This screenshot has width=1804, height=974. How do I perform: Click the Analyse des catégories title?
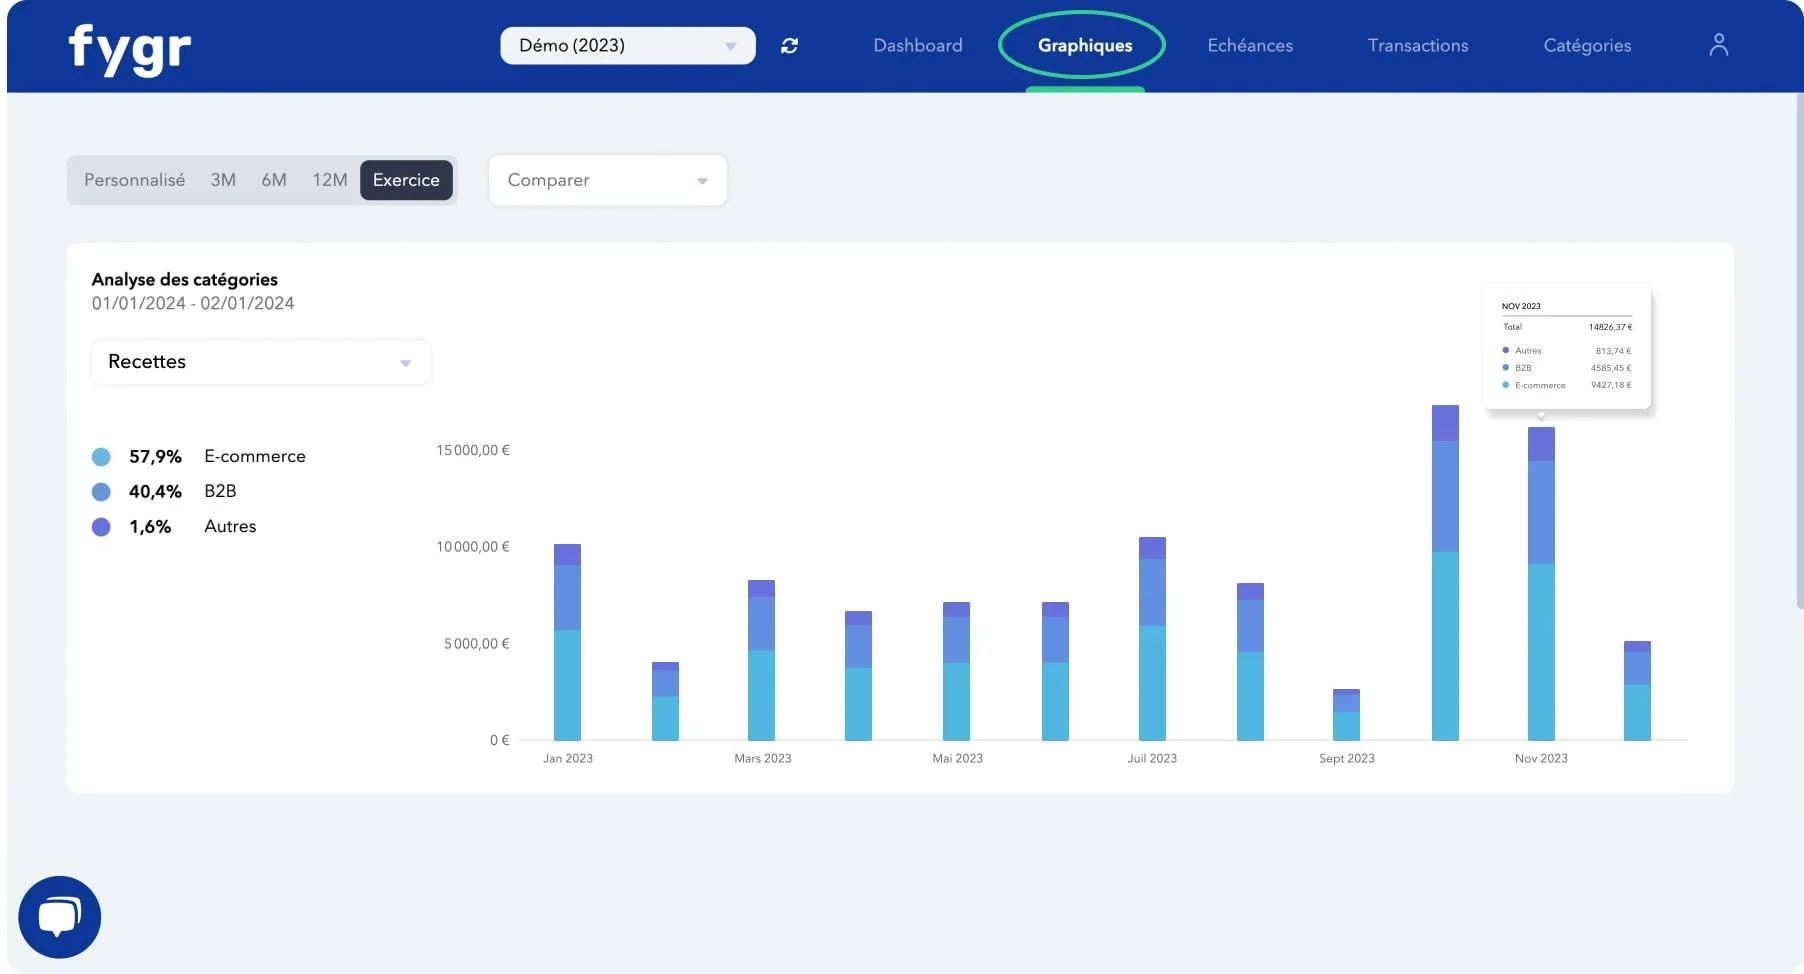(x=185, y=279)
